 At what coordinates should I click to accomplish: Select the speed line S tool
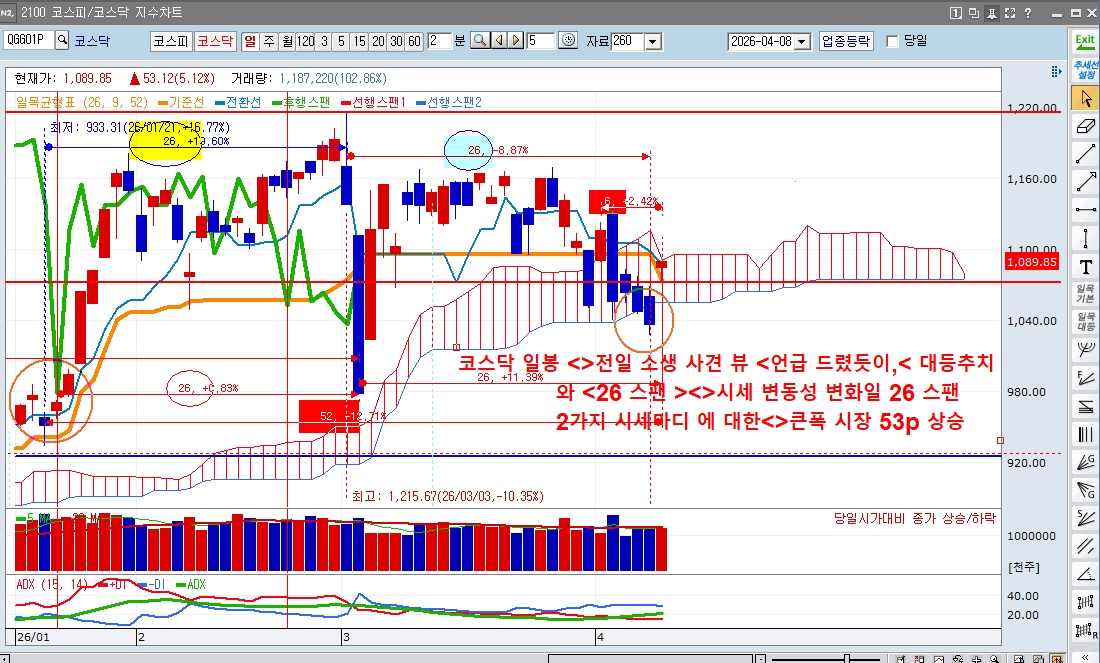point(1085,518)
